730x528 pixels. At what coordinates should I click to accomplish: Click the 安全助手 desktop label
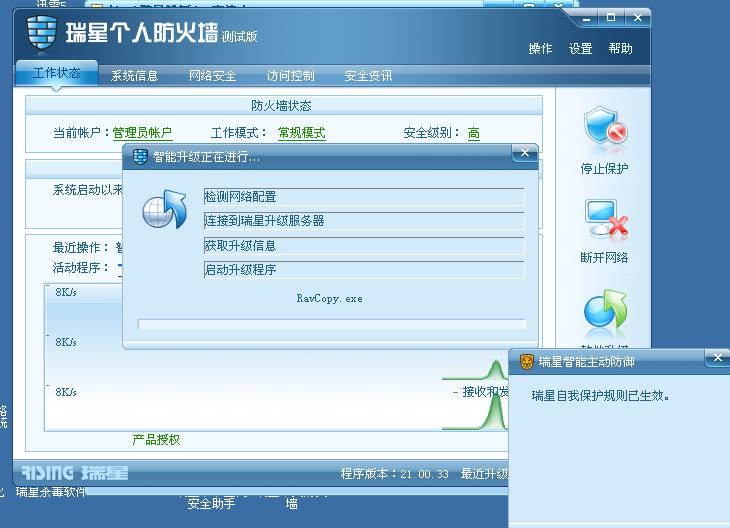[211, 503]
